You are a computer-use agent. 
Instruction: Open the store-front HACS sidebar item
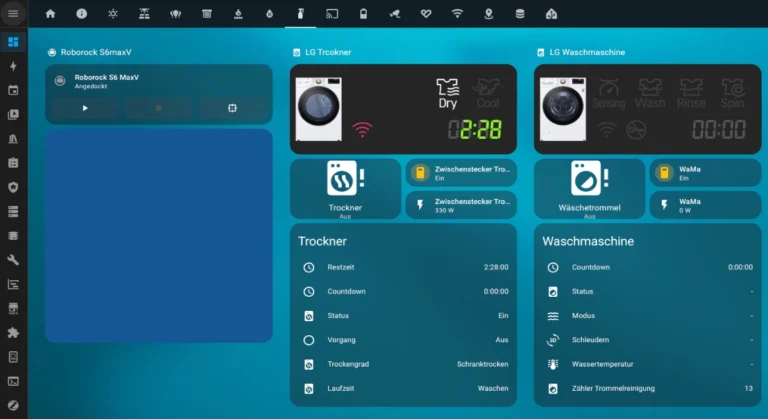[x=13, y=308]
